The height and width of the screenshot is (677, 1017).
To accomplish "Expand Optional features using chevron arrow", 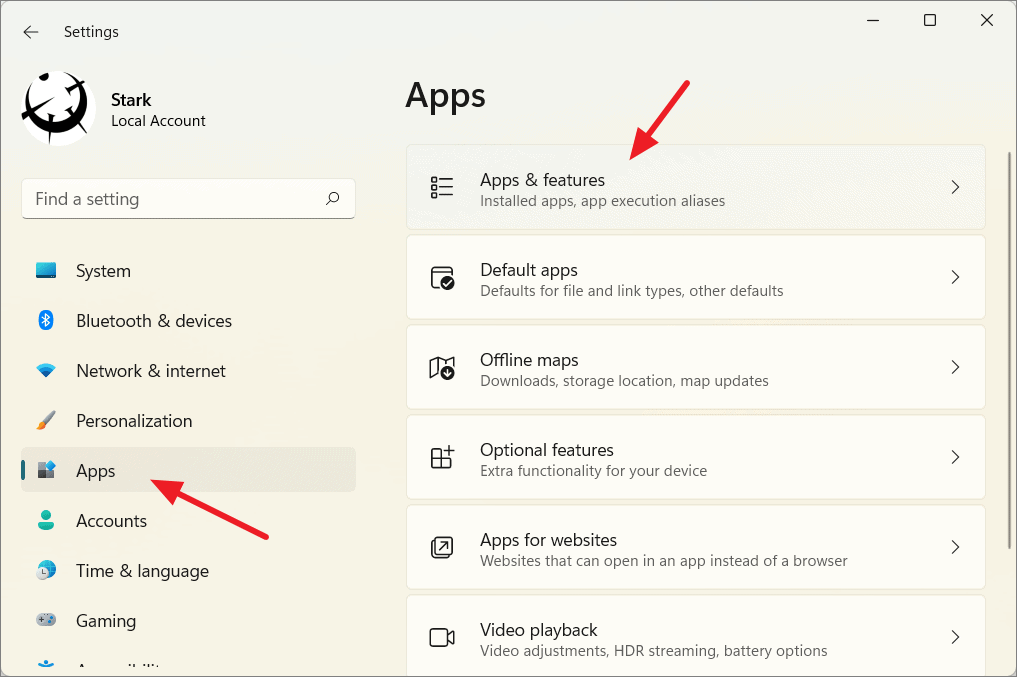I will 955,457.
